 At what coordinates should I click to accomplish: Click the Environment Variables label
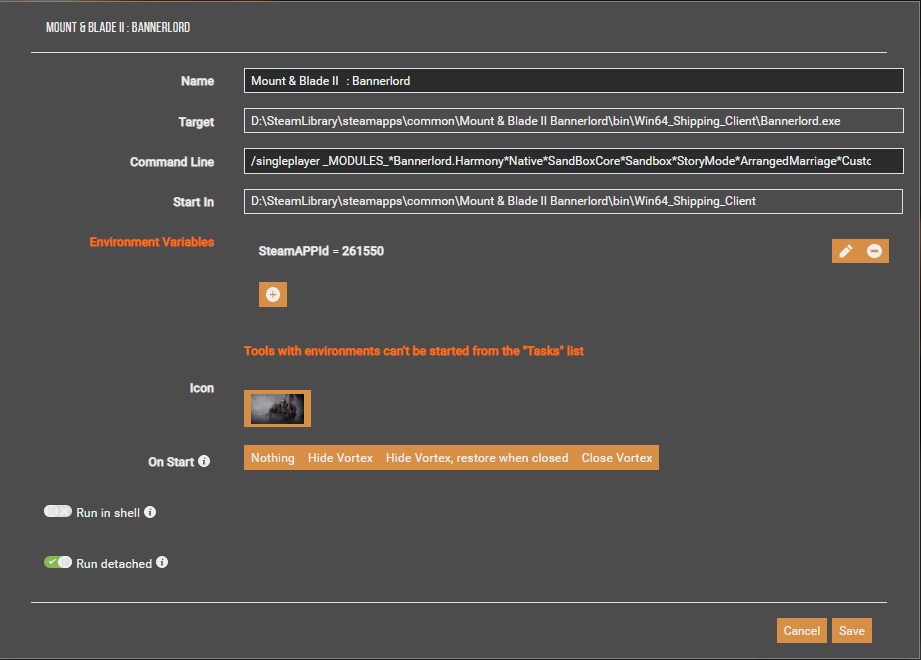pos(152,242)
